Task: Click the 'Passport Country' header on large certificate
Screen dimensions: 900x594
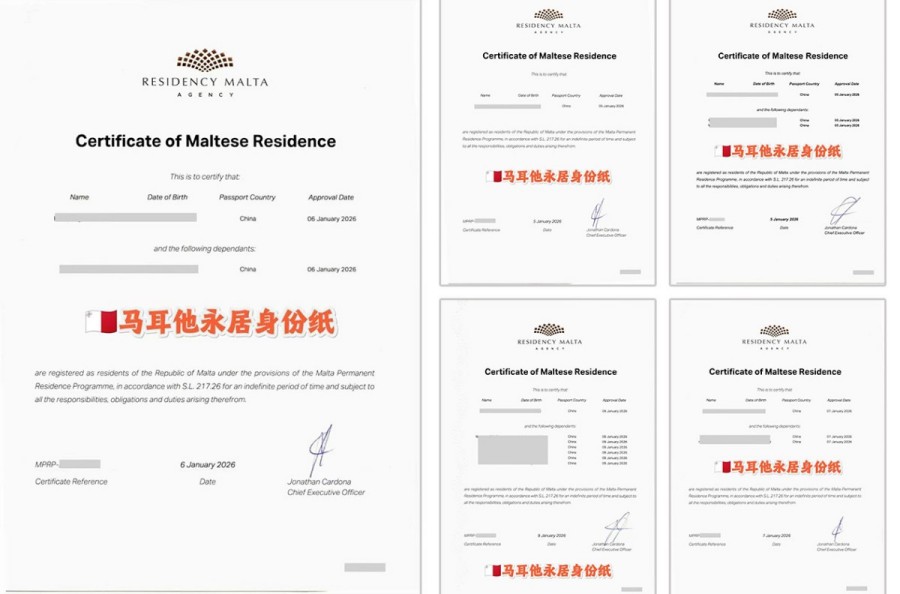Action: coord(247,197)
